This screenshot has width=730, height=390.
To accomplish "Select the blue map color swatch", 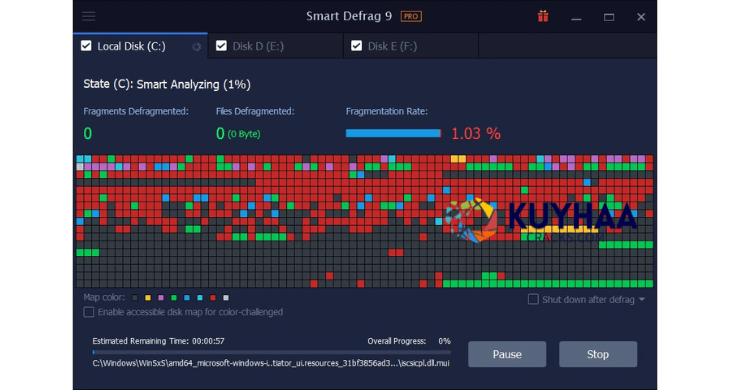I will pos(187,297).
